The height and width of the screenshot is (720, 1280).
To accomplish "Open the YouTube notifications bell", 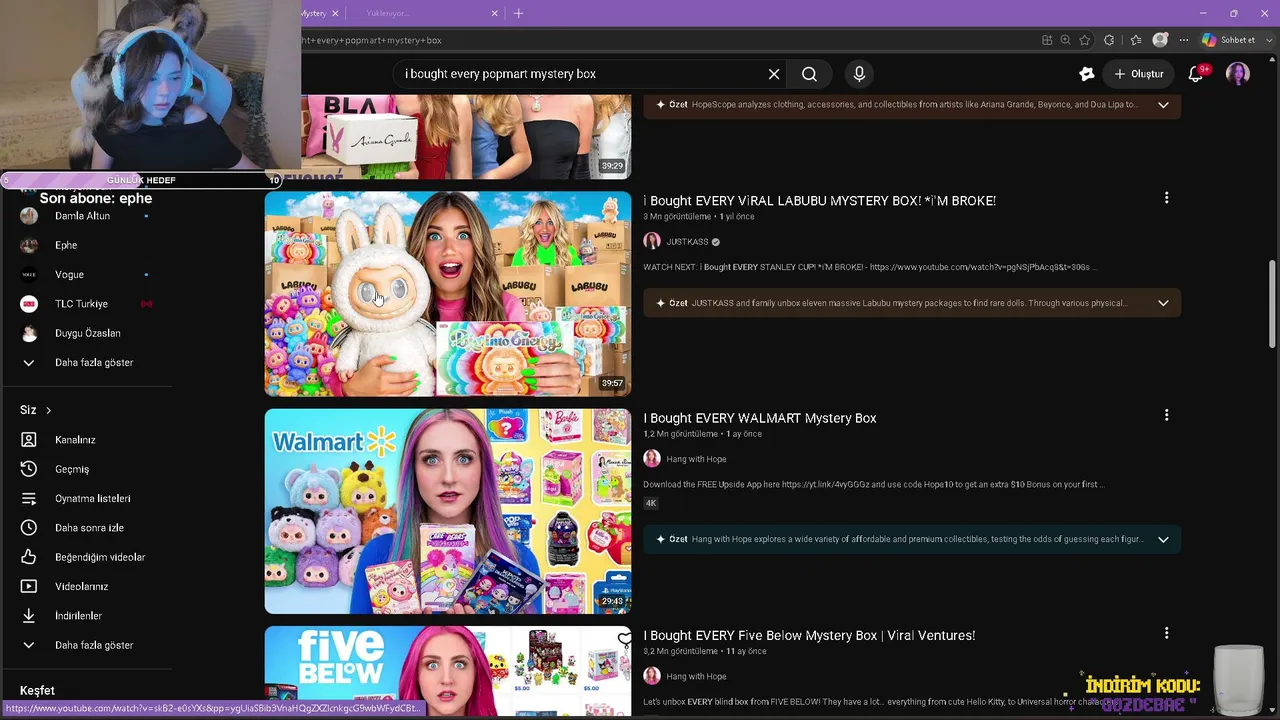I will (x=1196, y=74).
